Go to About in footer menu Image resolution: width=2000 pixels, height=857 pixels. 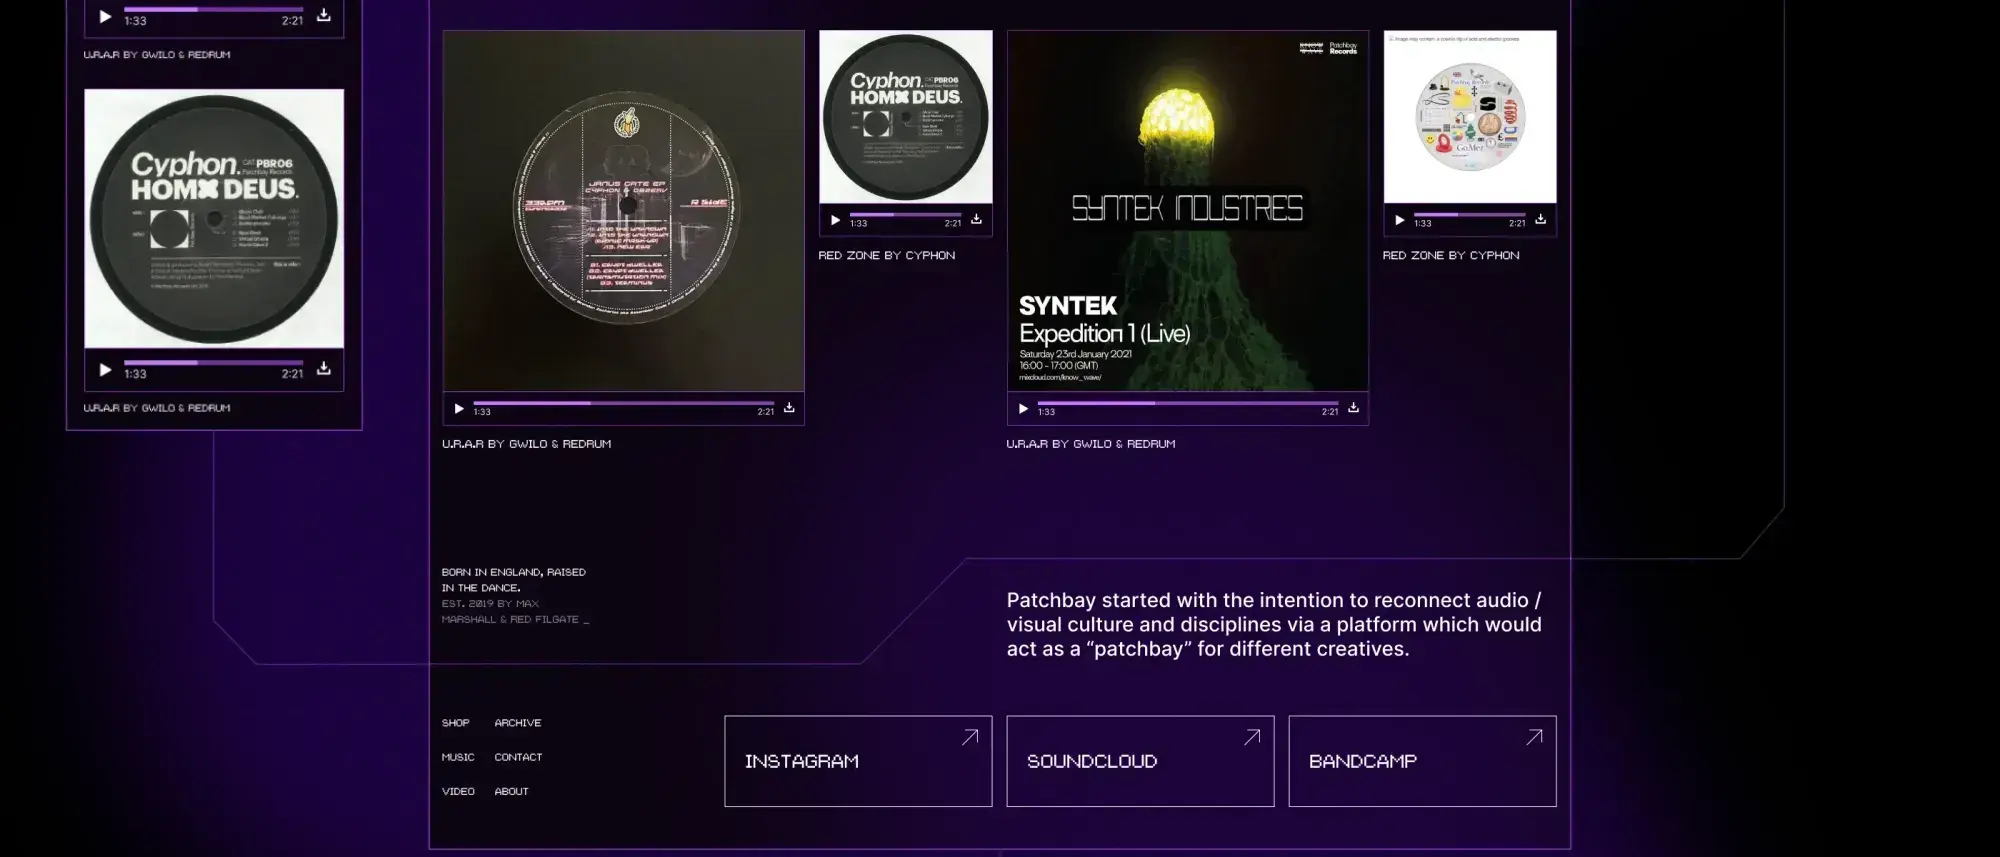pyautogui.click(x=511, y=791)
